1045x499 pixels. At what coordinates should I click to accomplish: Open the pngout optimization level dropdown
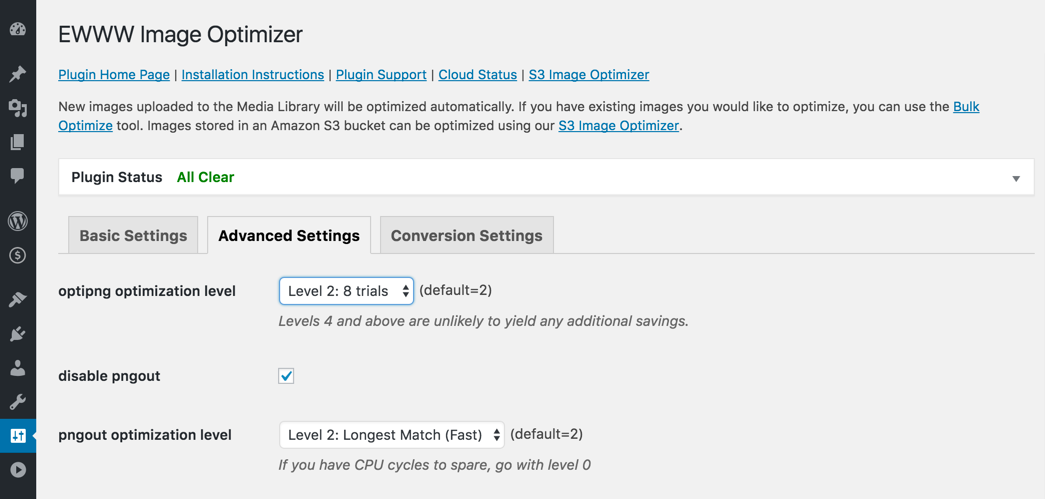(x=391, y=435)
